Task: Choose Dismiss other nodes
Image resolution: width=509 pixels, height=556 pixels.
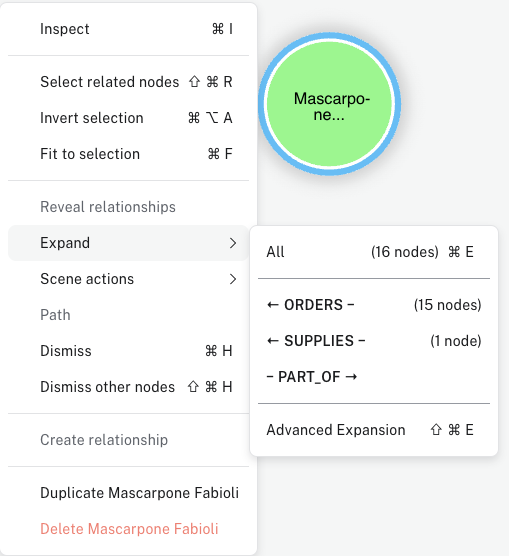Action: (x=128, y=387)
